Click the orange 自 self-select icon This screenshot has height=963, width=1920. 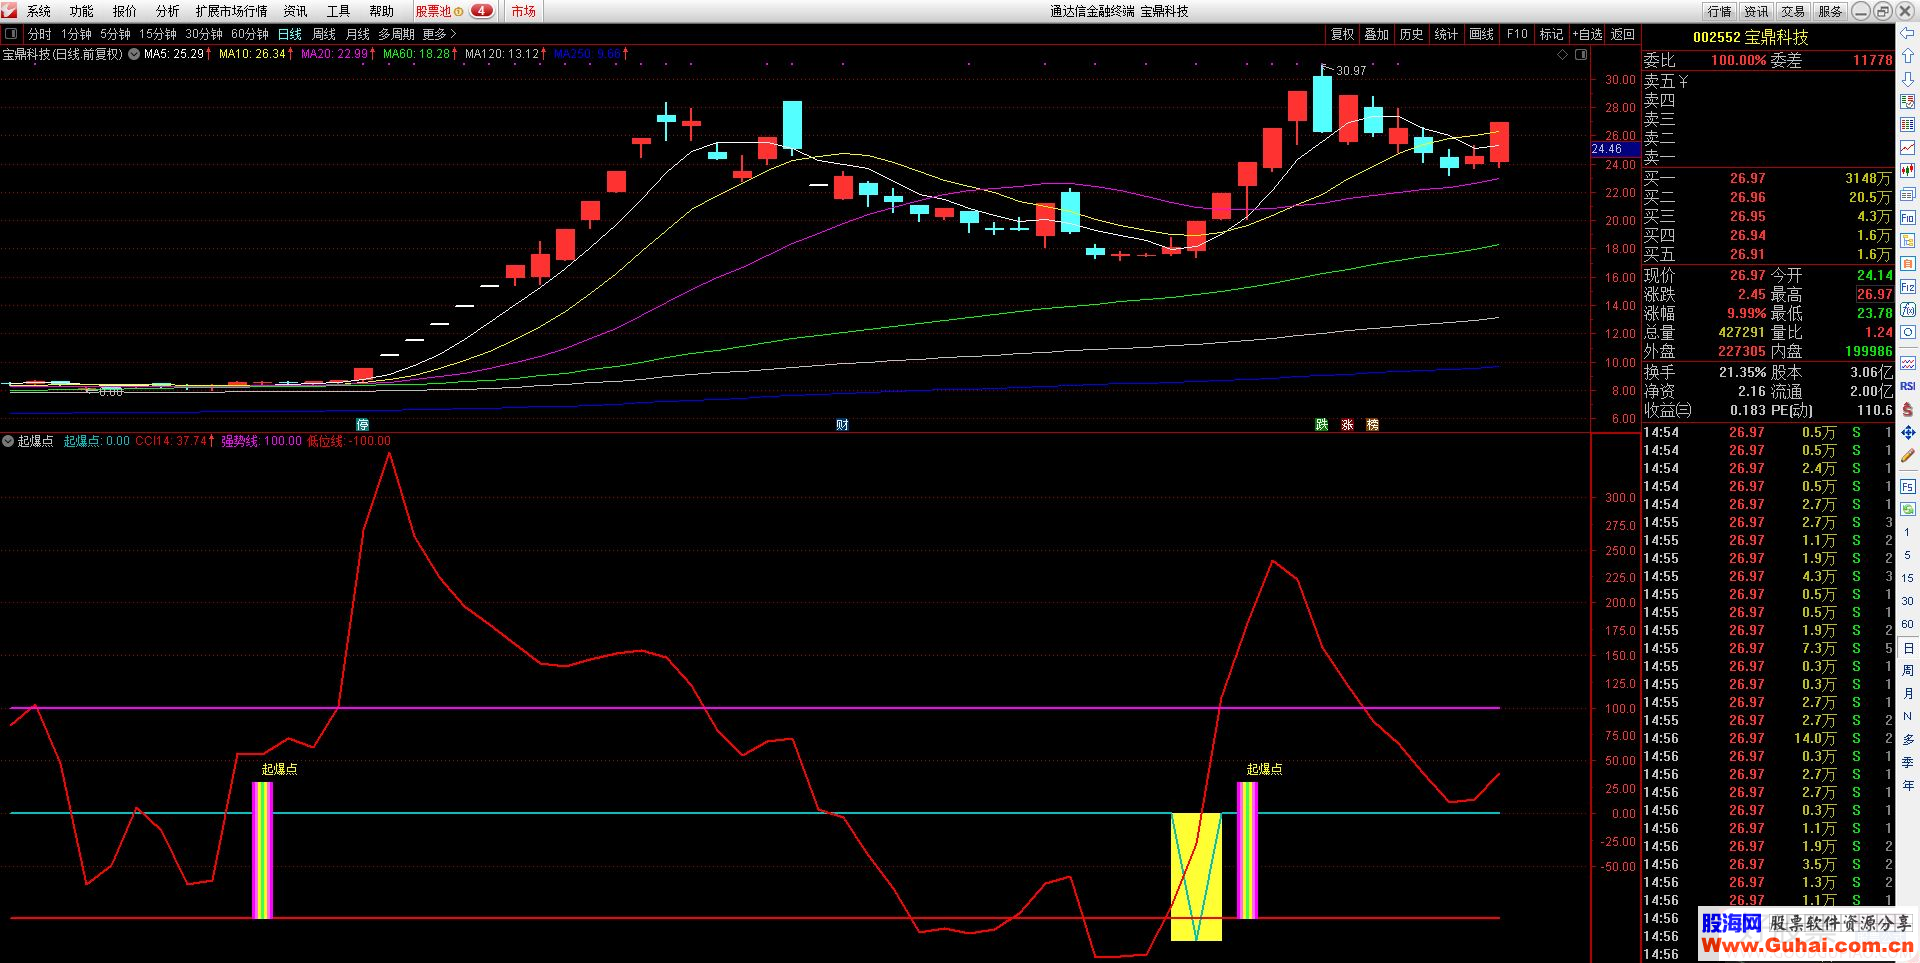click(x=1908, y=263)
